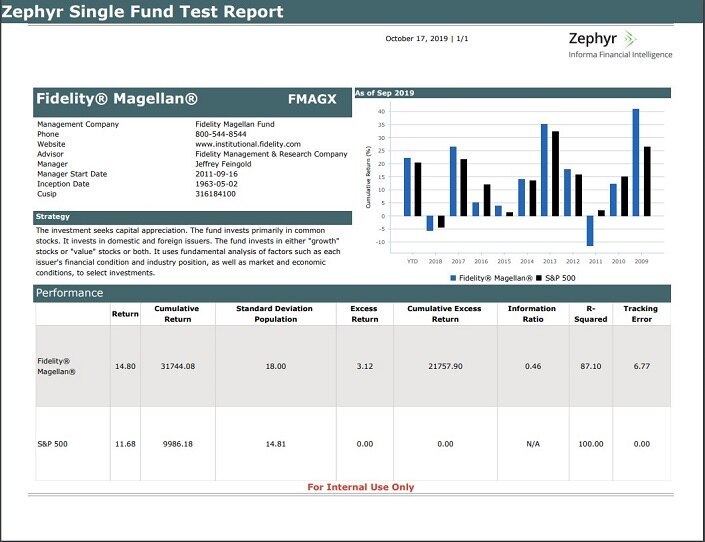
Task: Click the Strategy section header
Action: [x=192, y=217]
